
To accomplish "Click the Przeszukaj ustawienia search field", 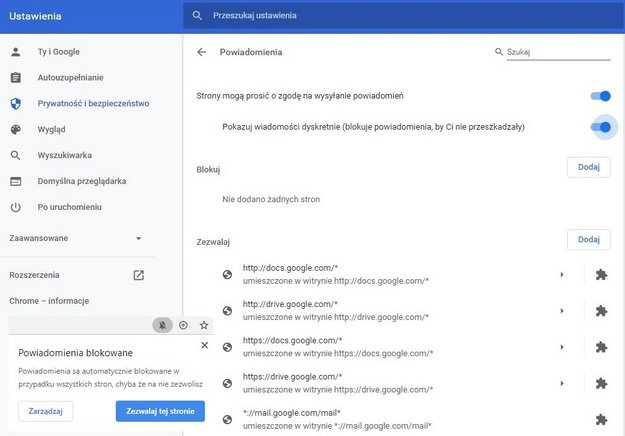I will 400,16.
